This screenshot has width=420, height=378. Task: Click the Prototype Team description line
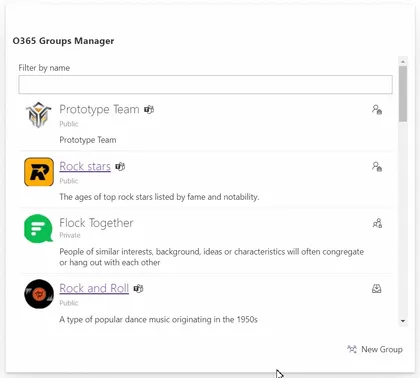(88, 140)
